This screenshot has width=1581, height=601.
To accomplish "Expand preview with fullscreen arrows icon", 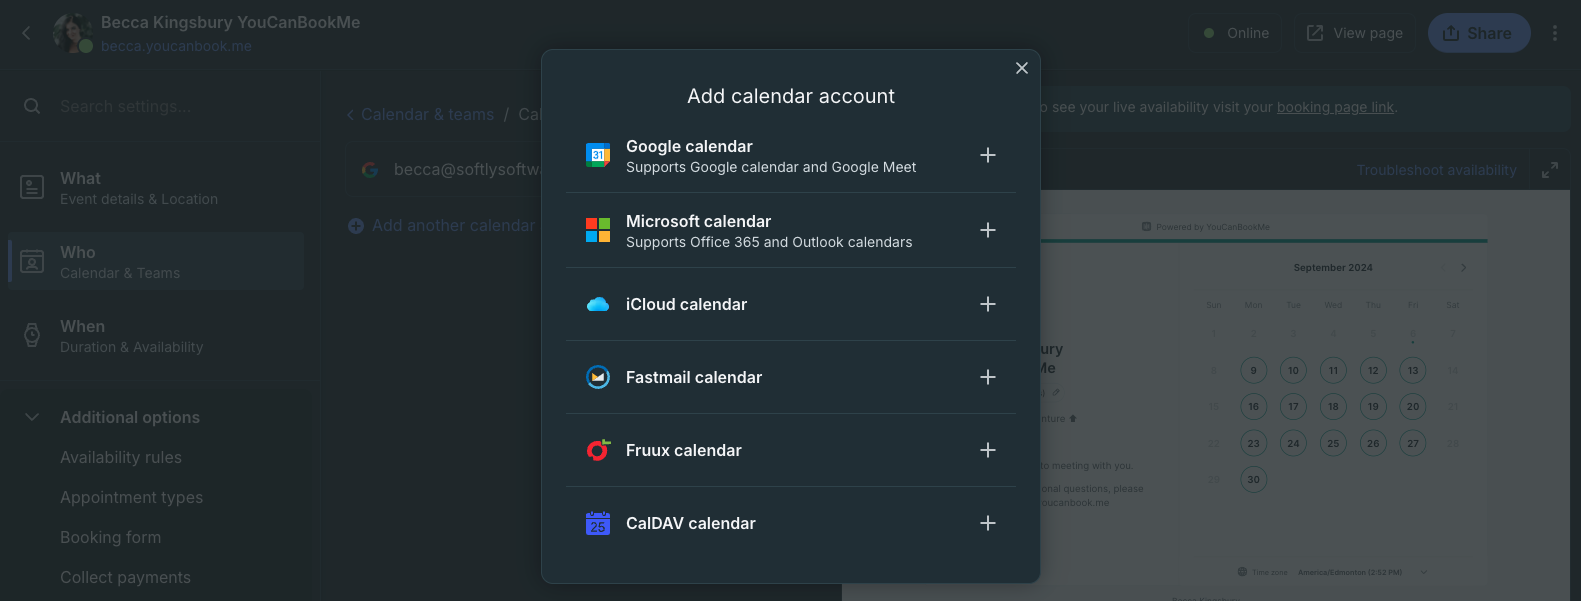I will pyautogui.click(x=1549, y=170).
